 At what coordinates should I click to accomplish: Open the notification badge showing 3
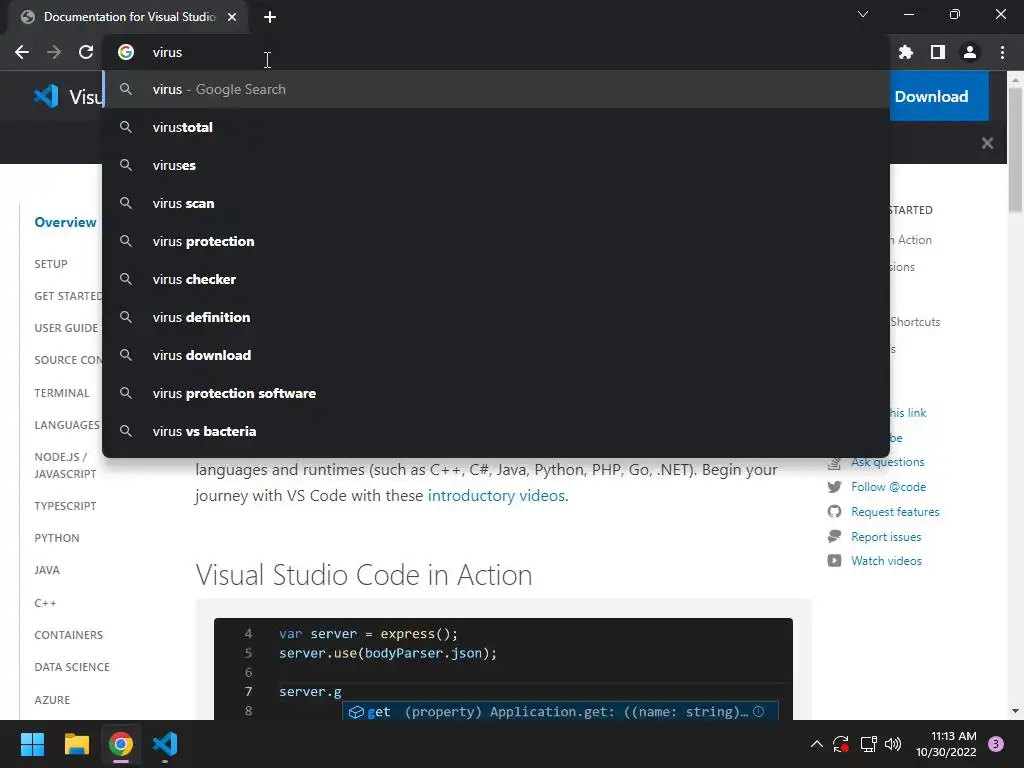coord(996,744)
